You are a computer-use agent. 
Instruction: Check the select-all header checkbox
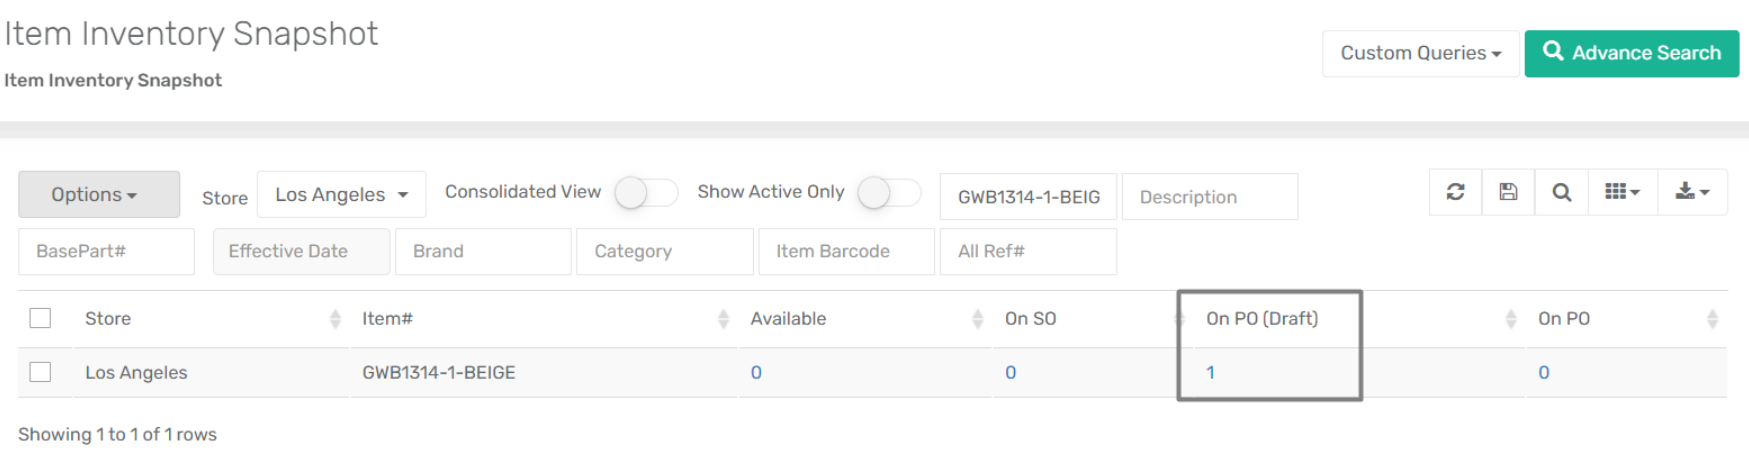(40, 318)
